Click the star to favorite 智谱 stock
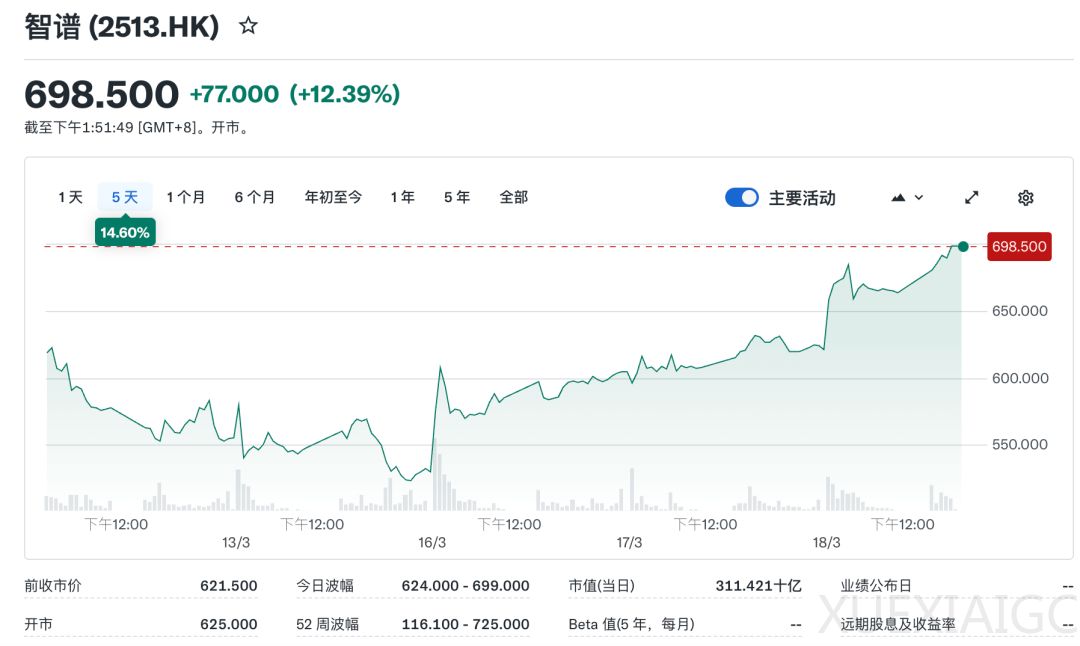The height and width of the screenshot is (646, 1080). pyautogui.click(x=247, y=26)
